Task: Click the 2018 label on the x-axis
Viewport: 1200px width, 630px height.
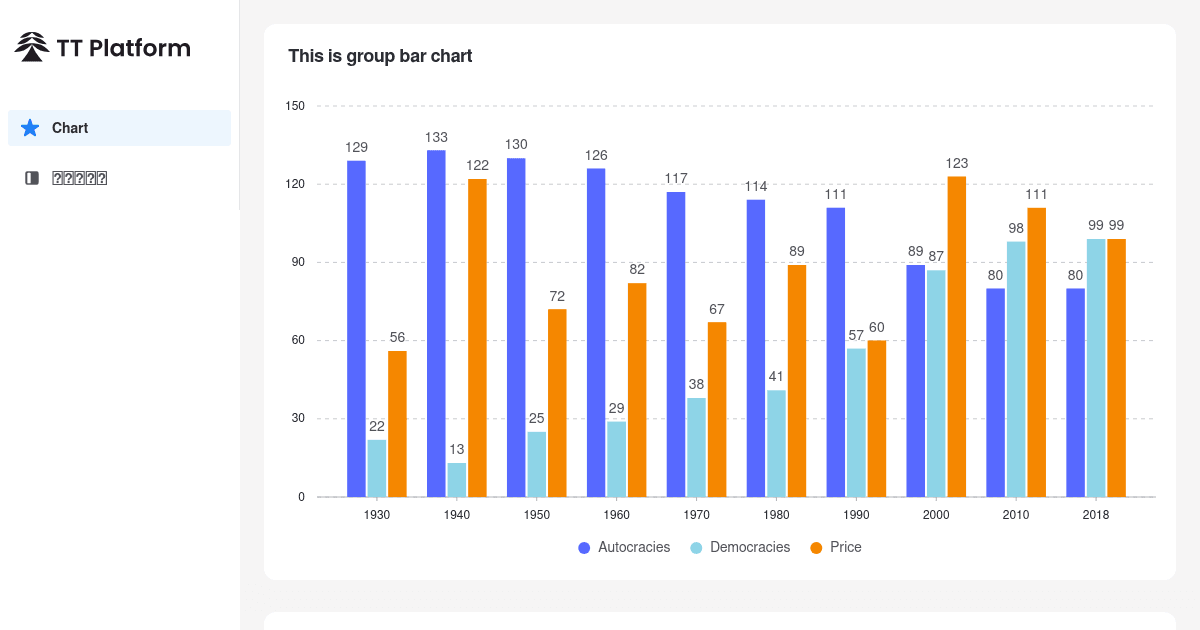Action: coord(1096,514)
